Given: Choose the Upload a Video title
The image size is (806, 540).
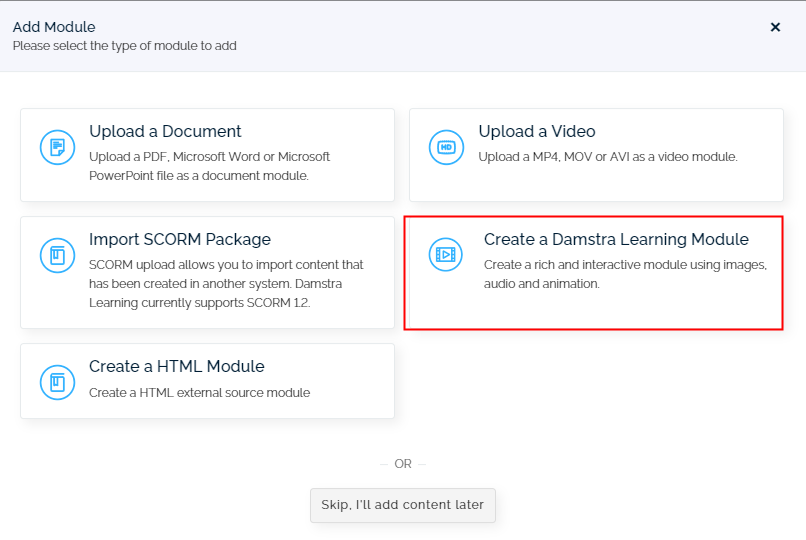Looking at the screenshot, I should coord(537,132).
